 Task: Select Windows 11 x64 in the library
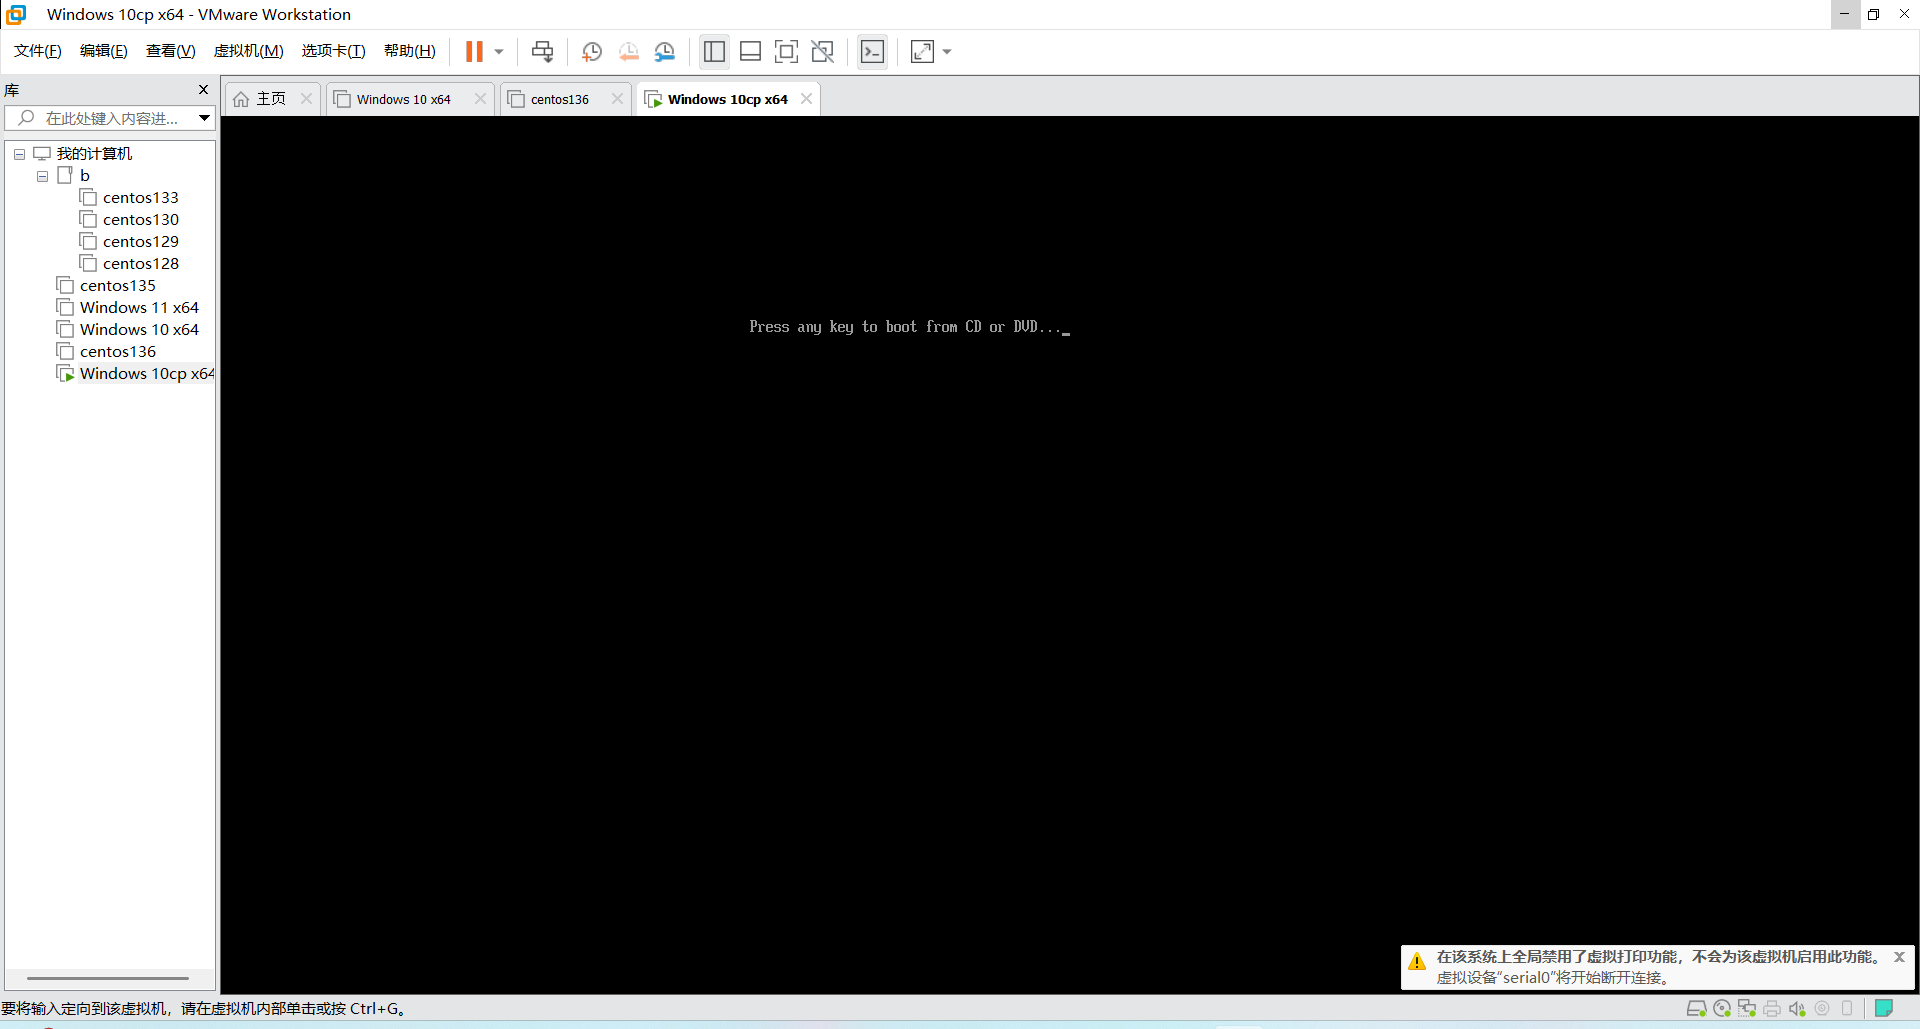139,307
